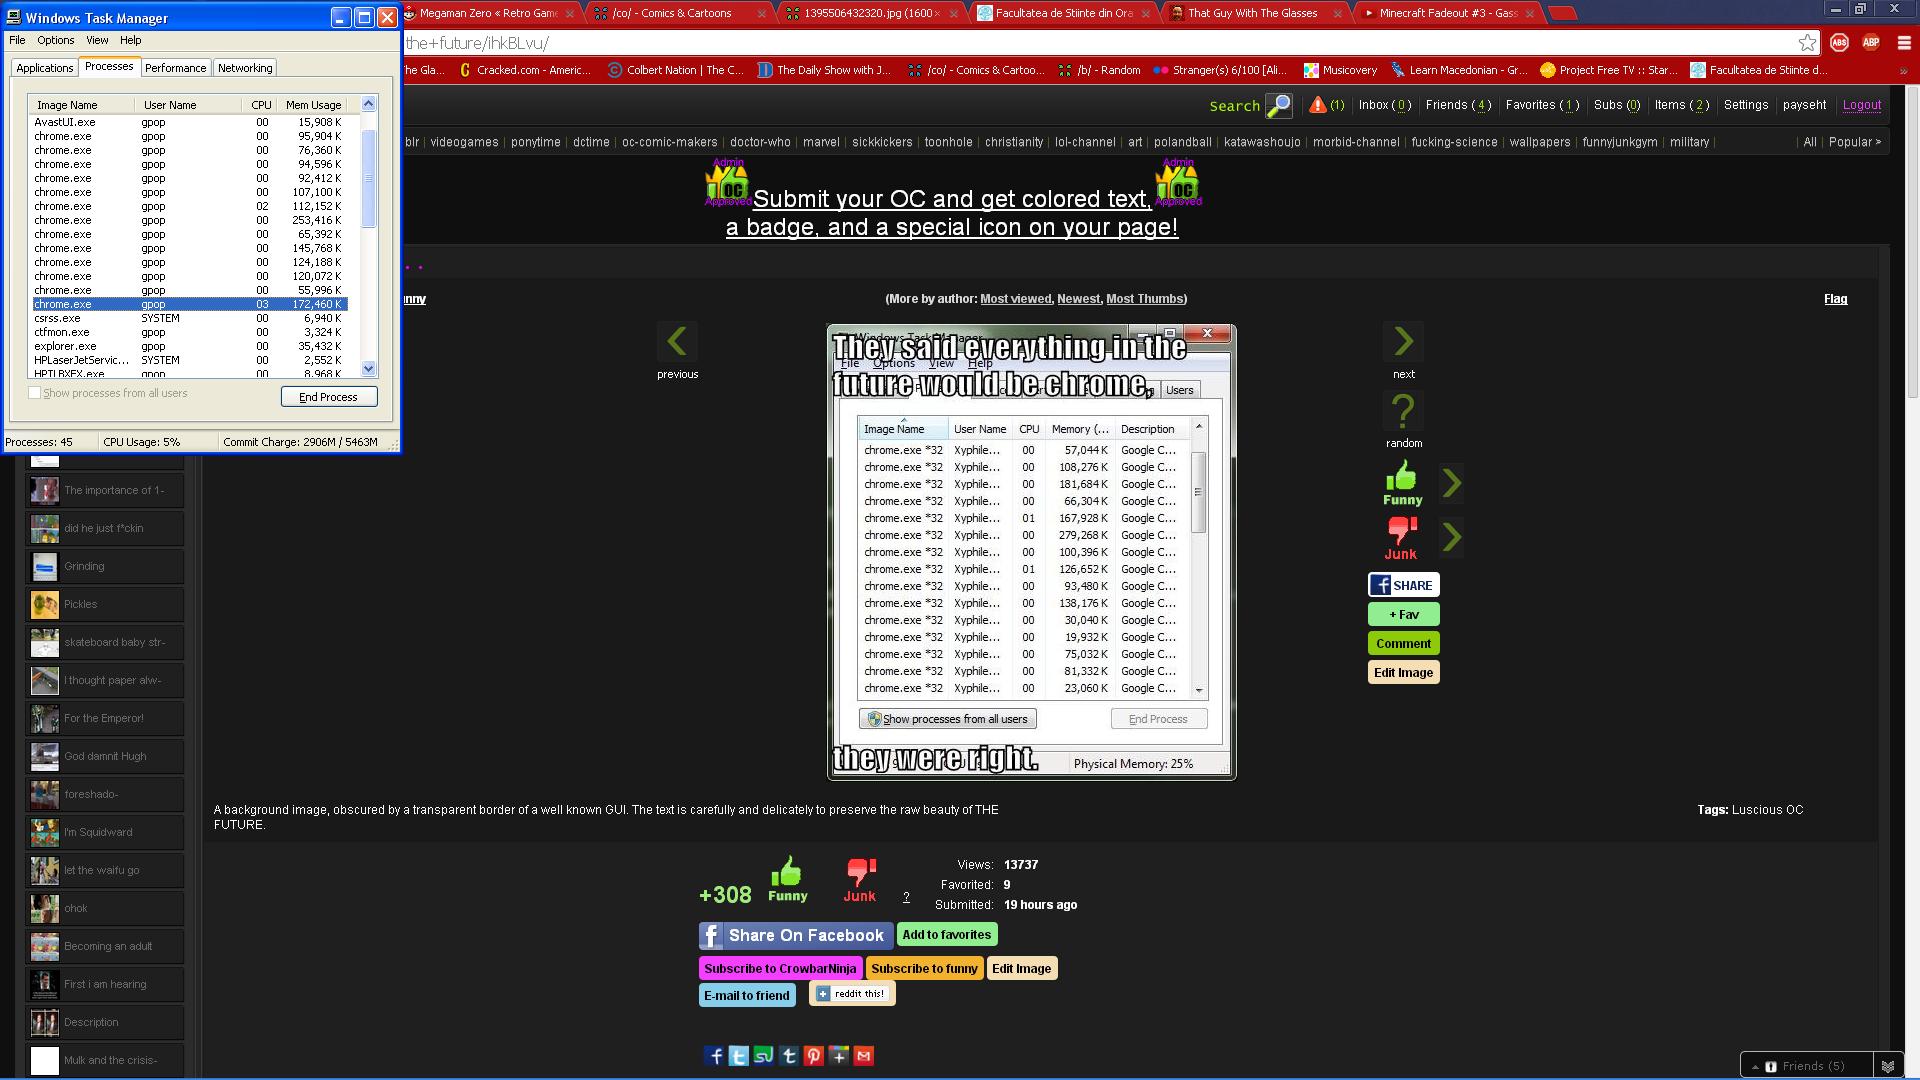This screenshot has height=1080, width=1920.
Task: Switch to the Performance tab
Action: (x=175, y=68)
